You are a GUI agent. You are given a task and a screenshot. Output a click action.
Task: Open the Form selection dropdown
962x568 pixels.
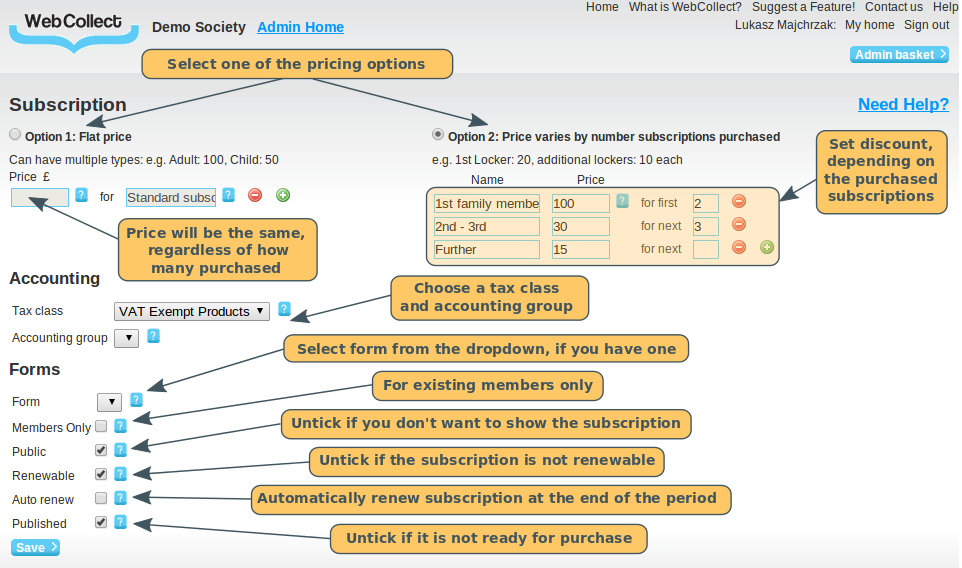coord(109,402)
